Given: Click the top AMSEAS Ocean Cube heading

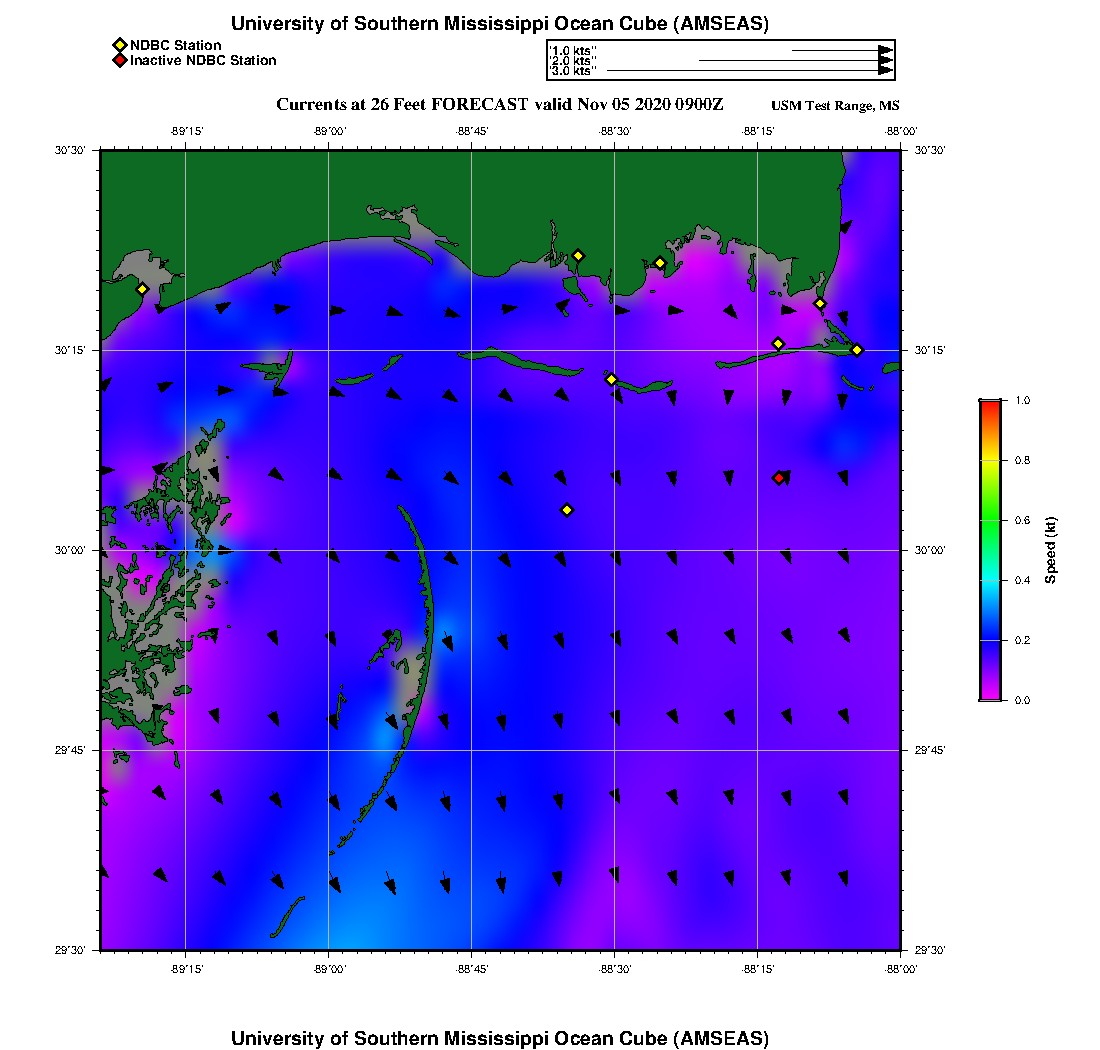Looking at the screenshot, I should tap(500, 24).
